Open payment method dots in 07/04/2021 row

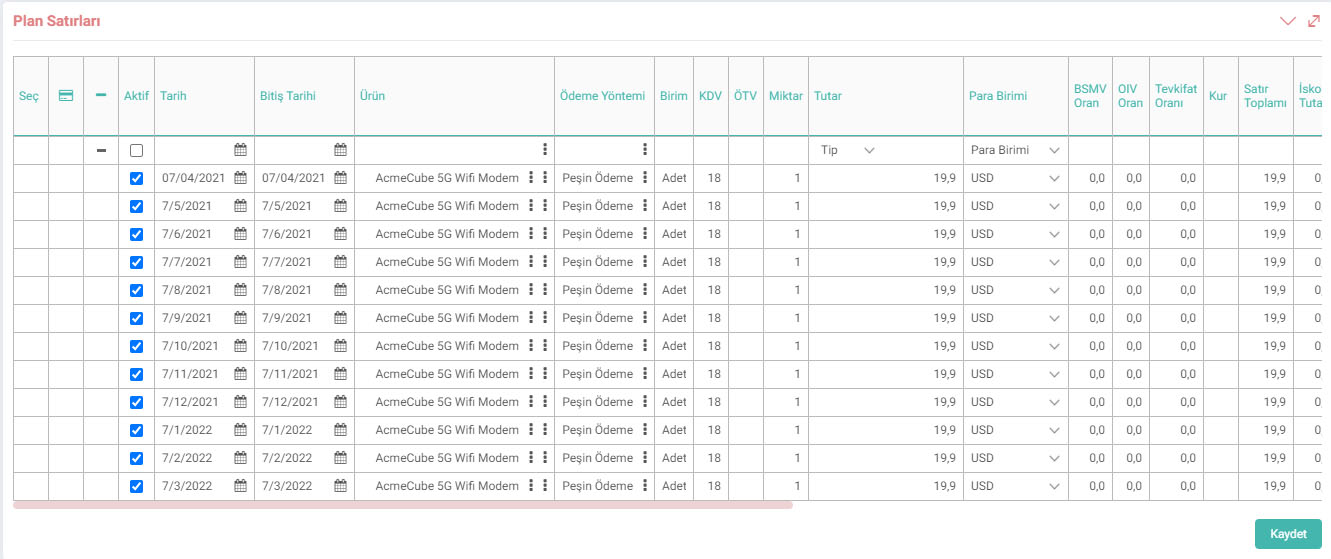(x=645, y=178)
